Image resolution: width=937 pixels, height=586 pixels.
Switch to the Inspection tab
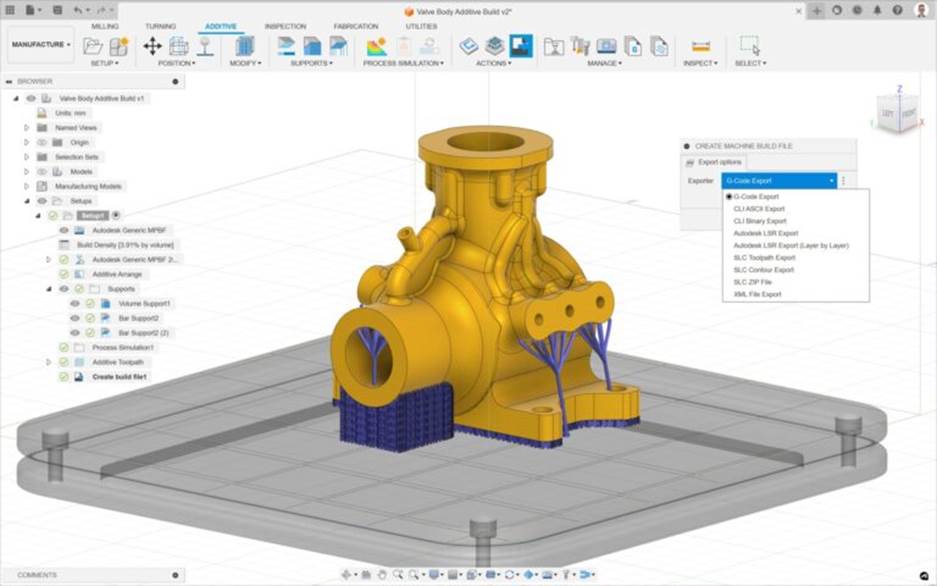pyautogui.click(x=285, y=27)
